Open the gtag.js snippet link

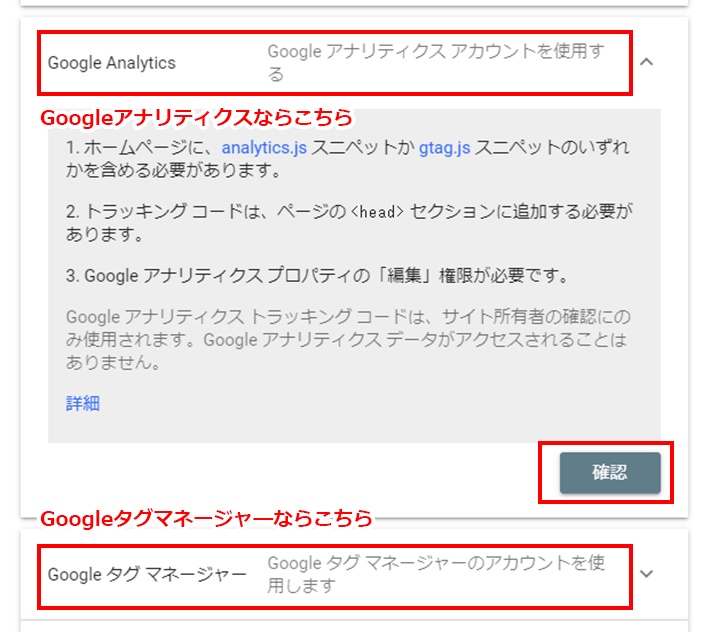point(444,148)
